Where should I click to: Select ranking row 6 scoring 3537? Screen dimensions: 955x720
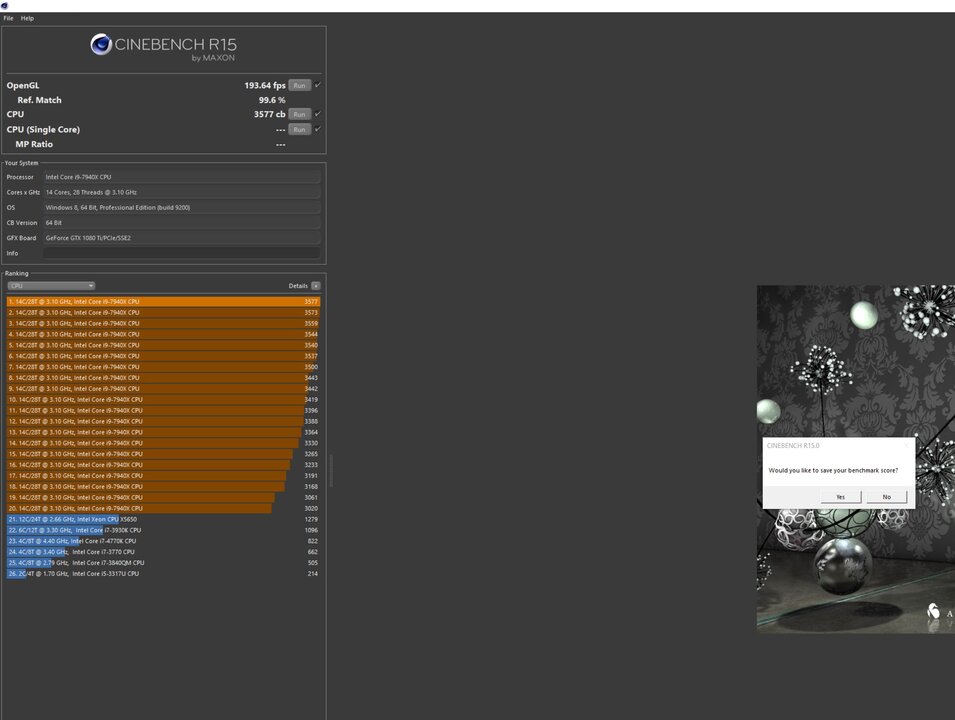point(163,356)
